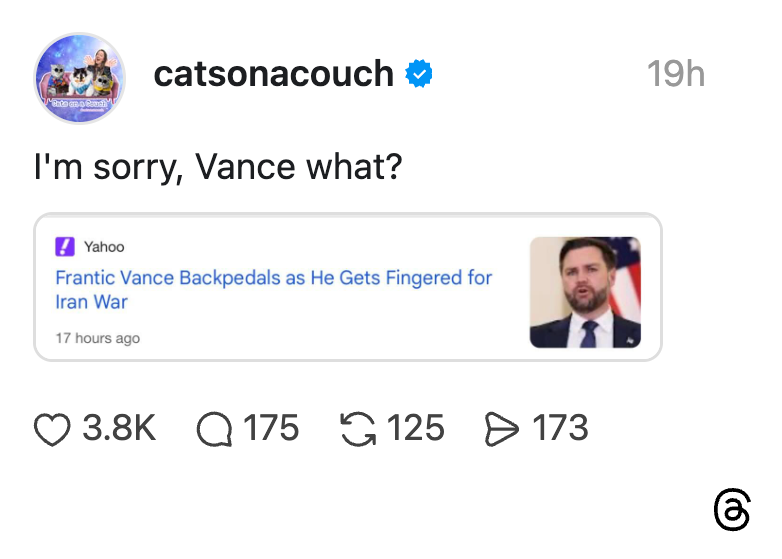Click the Threads logo icon
Image resolution: width=782 pixels, height=559 pixels.
point(732,510)
